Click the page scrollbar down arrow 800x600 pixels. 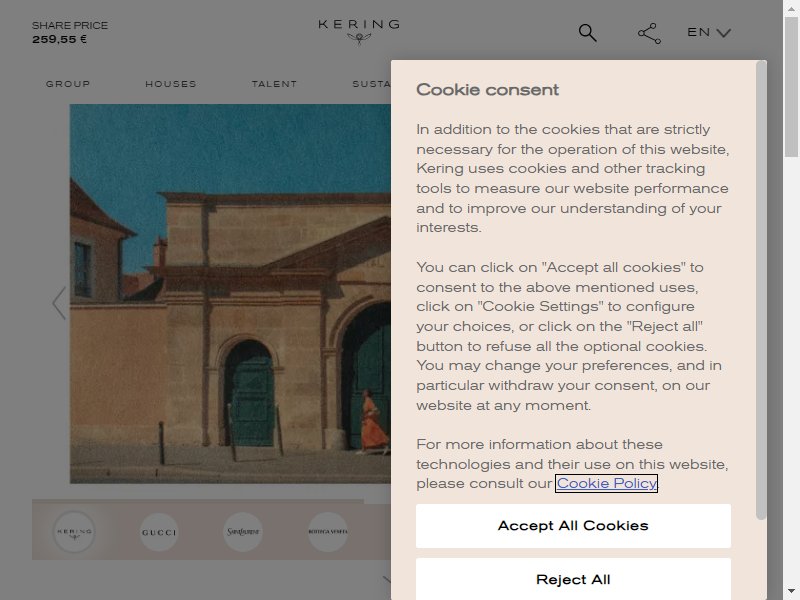click(x=791, y=592)
